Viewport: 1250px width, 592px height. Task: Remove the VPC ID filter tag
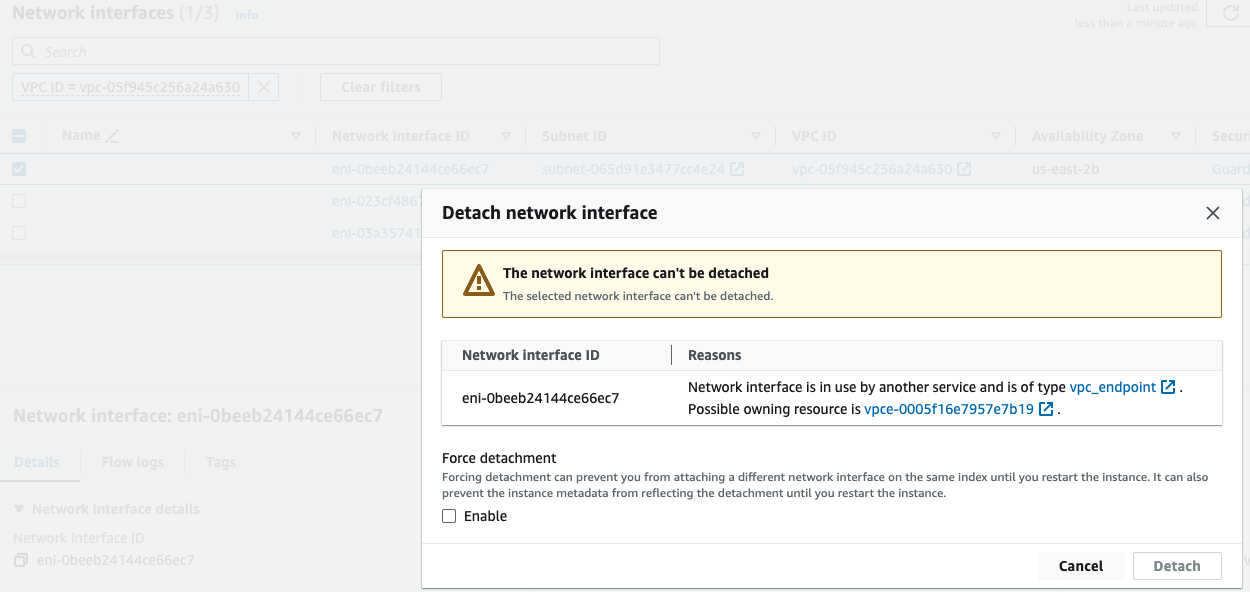click(263, 87)
